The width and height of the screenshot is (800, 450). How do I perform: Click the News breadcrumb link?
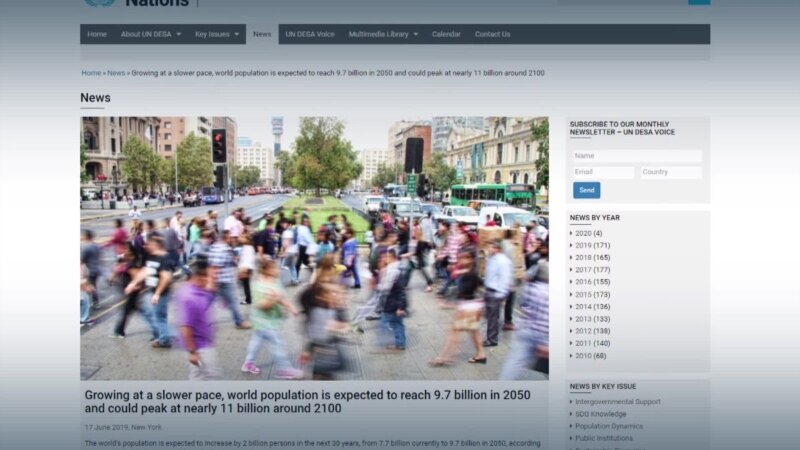point(116,73)
